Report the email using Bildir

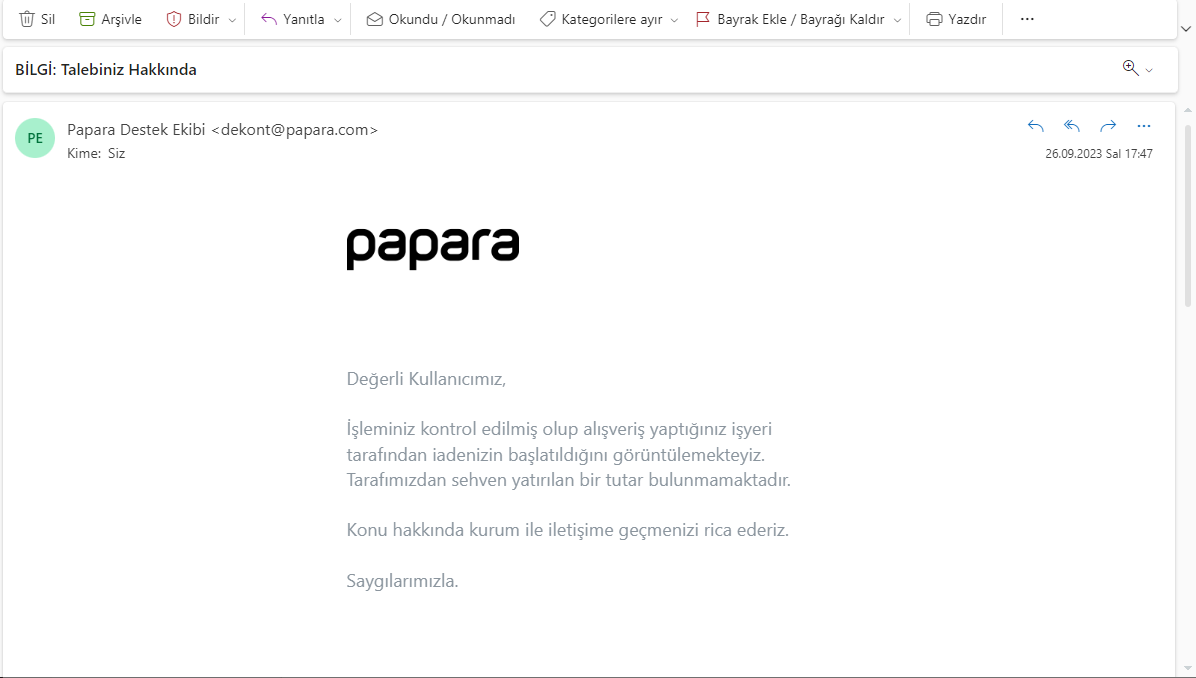pos(193,19)
